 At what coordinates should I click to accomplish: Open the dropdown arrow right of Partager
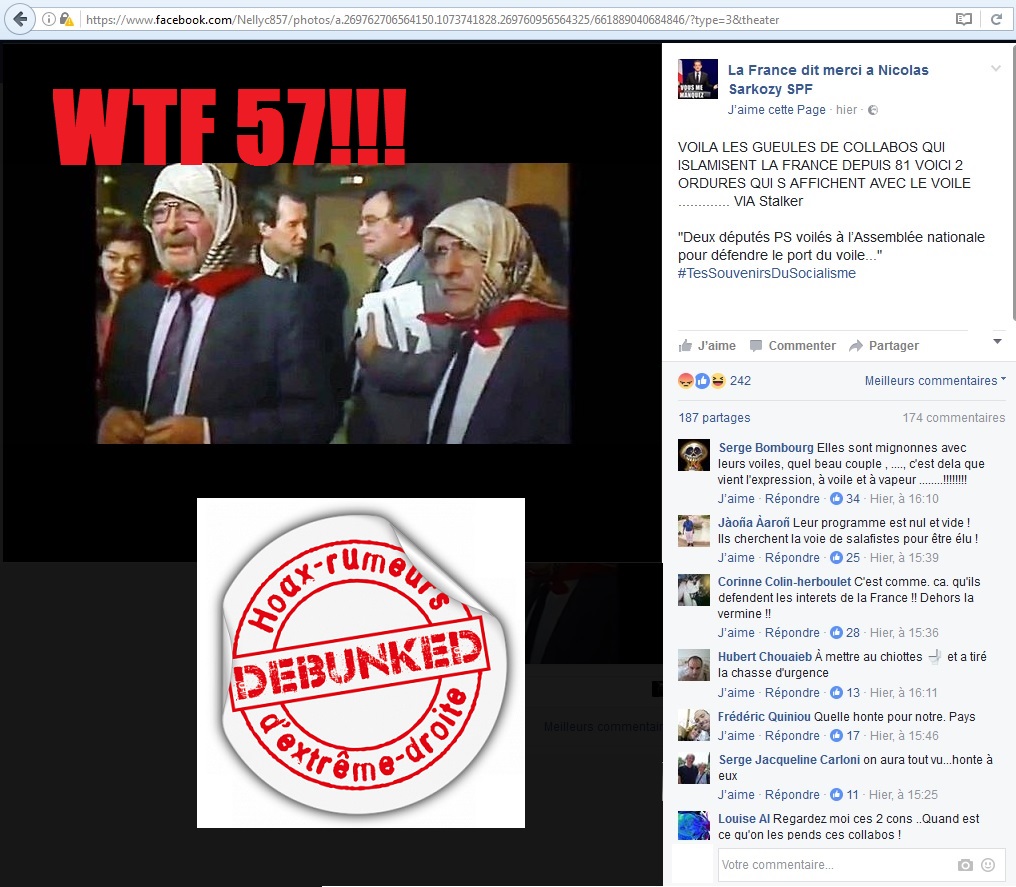(998, 341)
